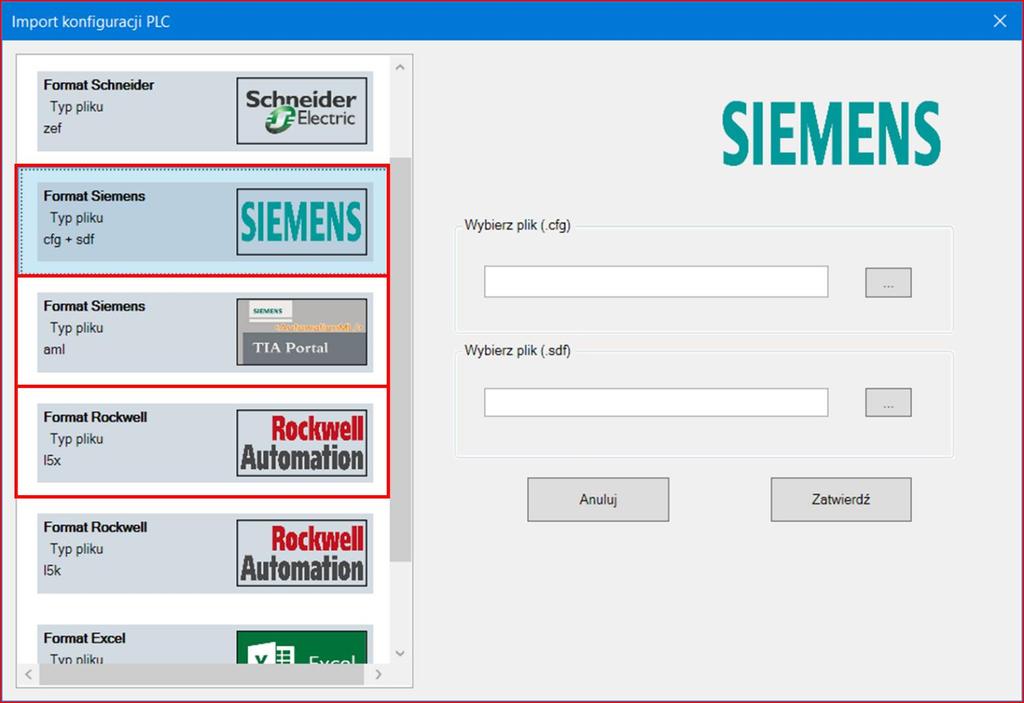The height and width of the screenshot is (703, 1024).
Task: Choose the TIA Portal logo thumbnail
Action: [302, 332]
